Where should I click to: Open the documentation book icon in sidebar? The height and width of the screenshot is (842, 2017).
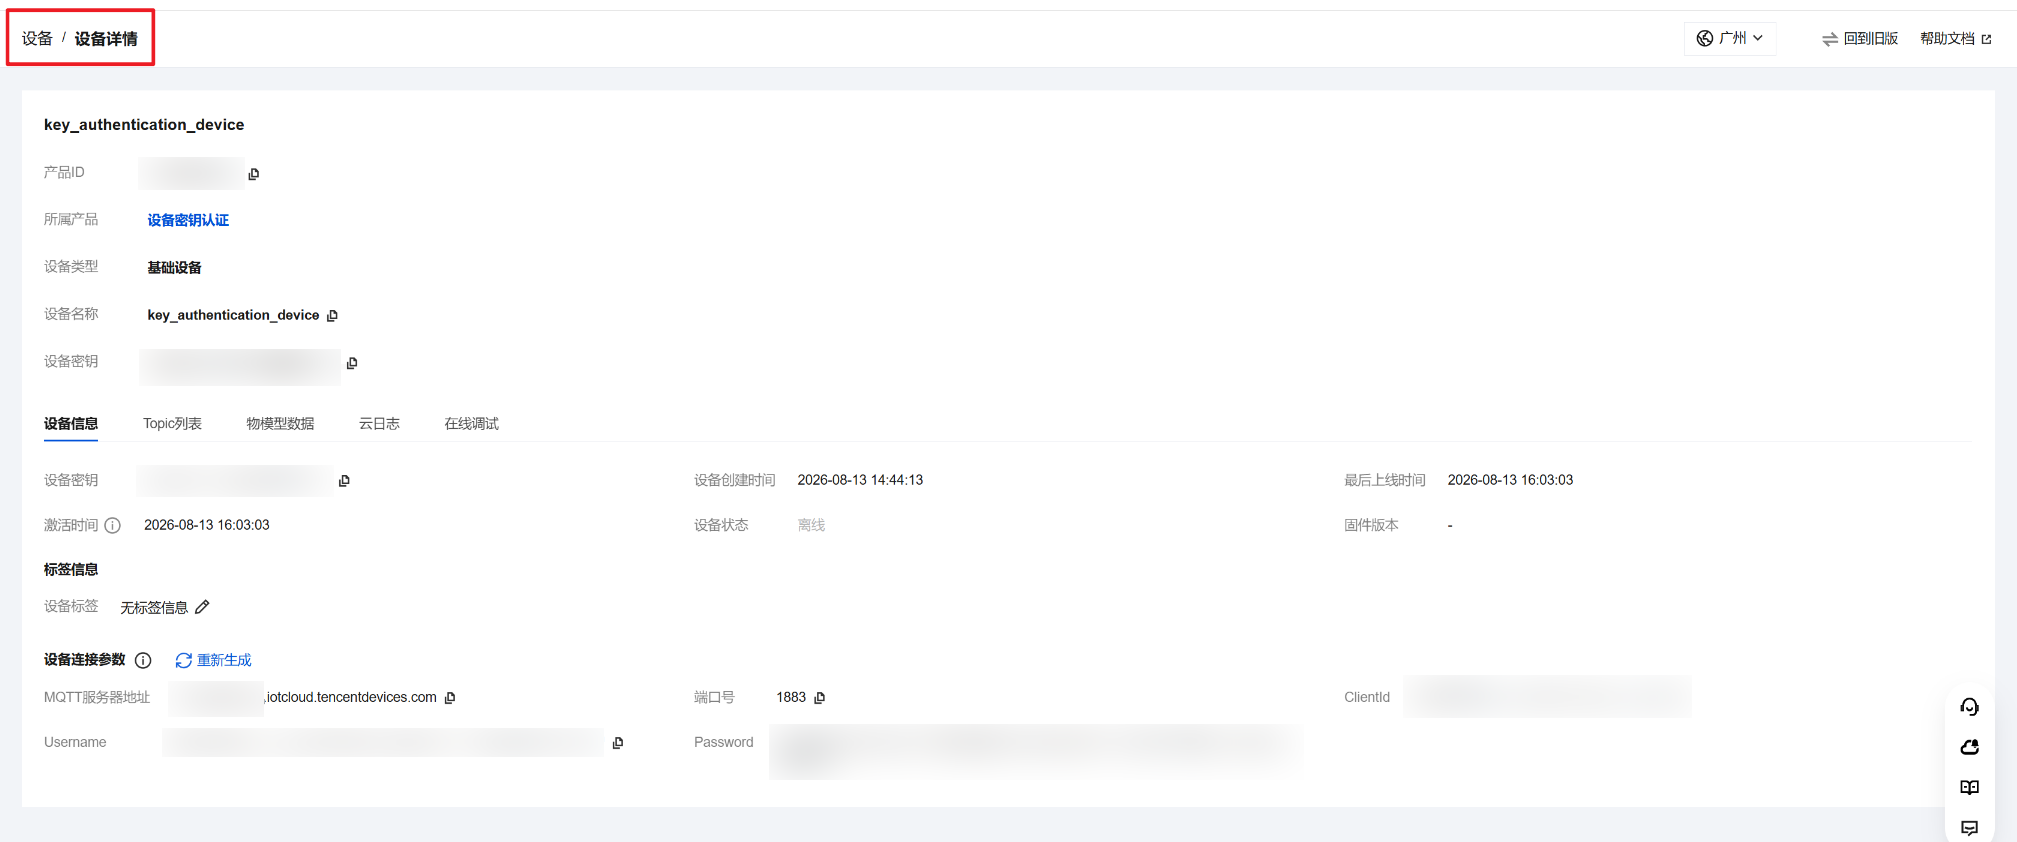1969,787
